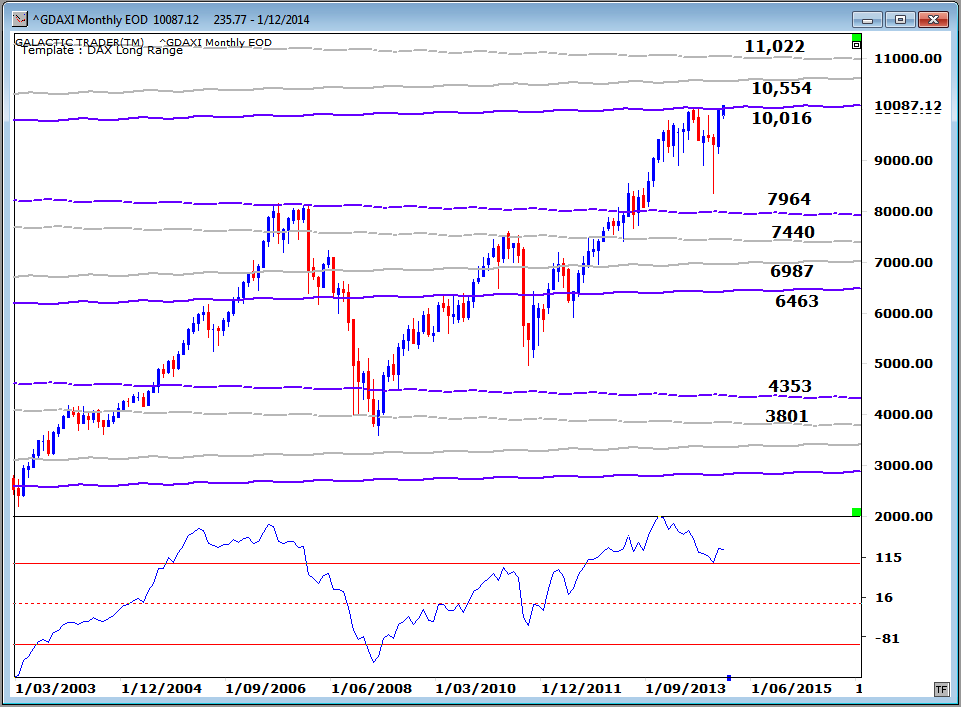Viewport: 961px width, 707px height.
Task: Click the 6000.00 price axis label
Action: coord(903,314)
